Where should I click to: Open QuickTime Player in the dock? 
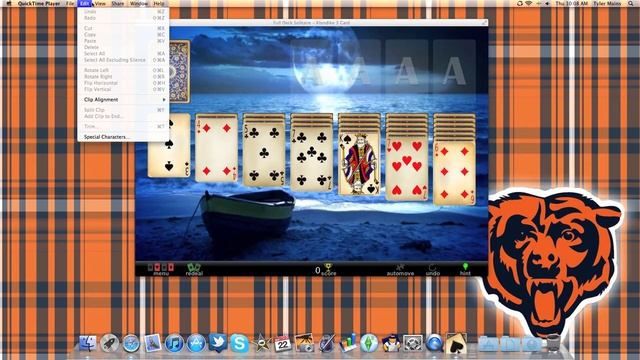point(434,343)
